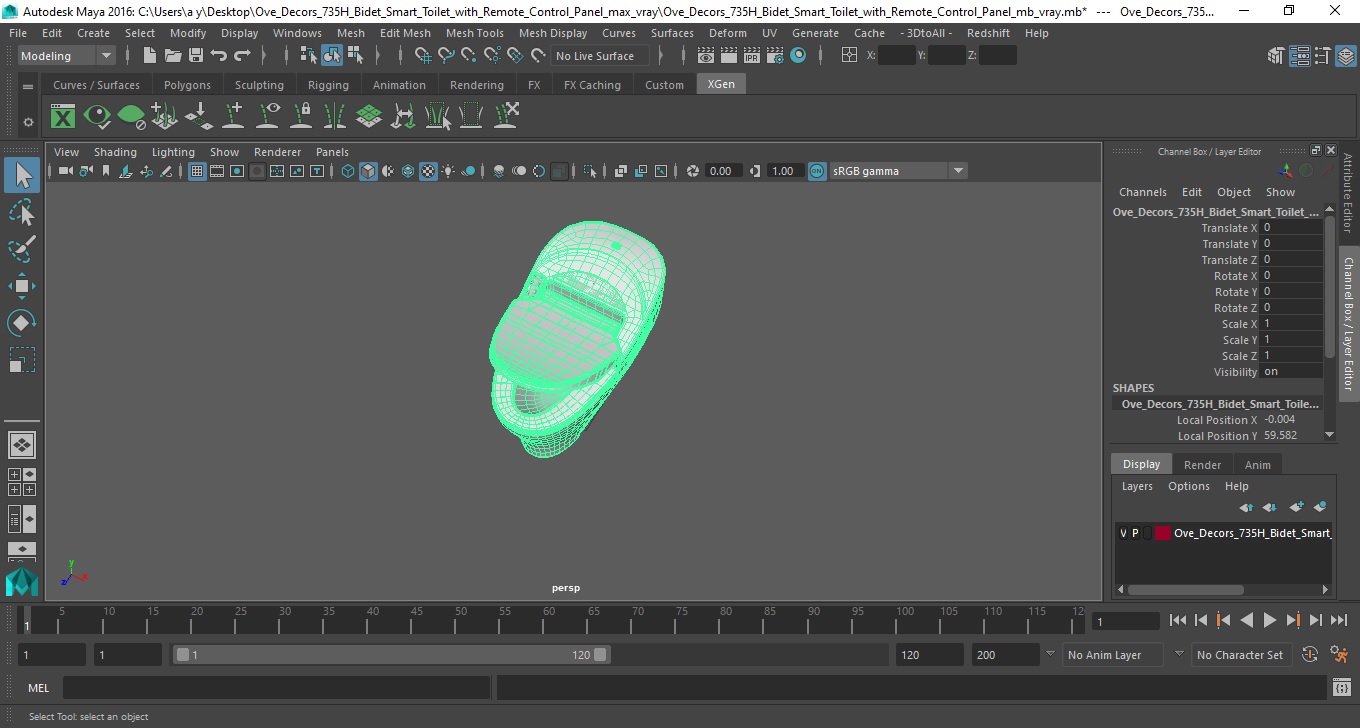1360x728 pixels.
Task: Switch to the Polygons shelf tab
Action: point(187,85)
